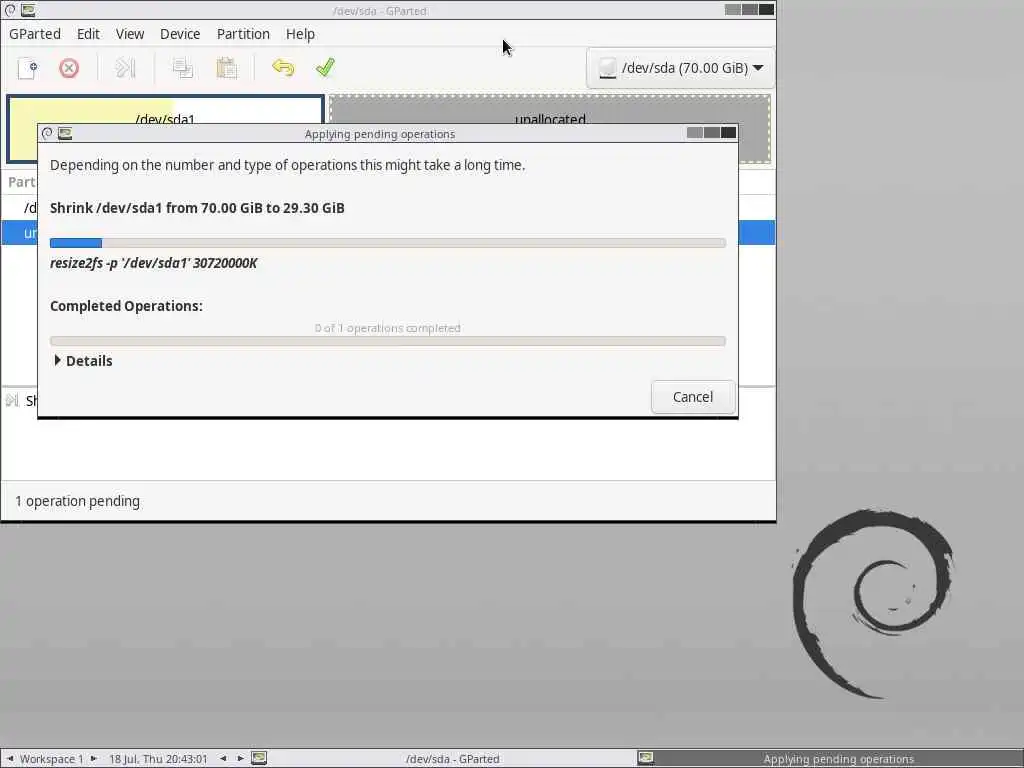Viewport: 1024px width, 768px height.
Task: Click the New partition toolbar icon
Action: coord(27,68)
